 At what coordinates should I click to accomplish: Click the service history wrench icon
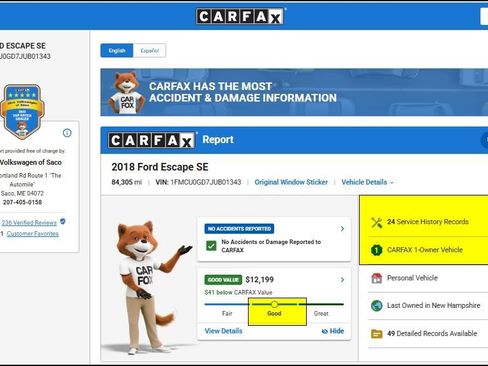377,222
